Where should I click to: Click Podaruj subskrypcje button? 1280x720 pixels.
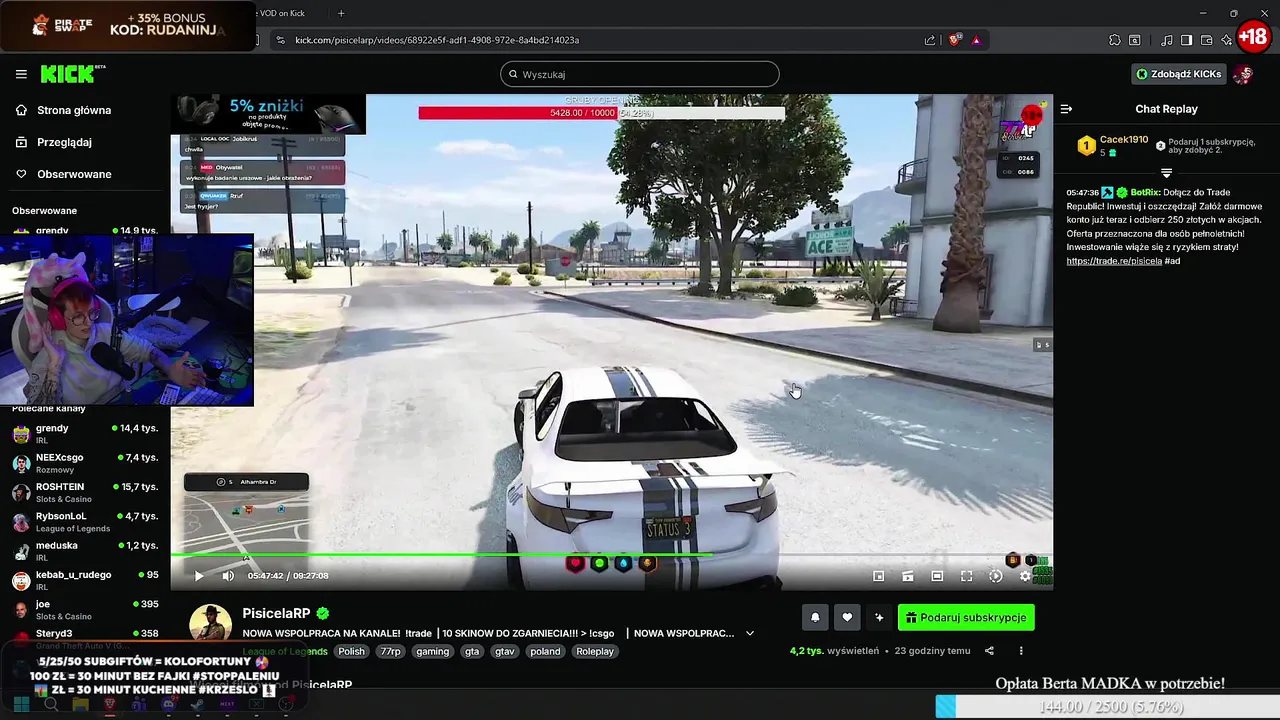click(x=966, y=618)
